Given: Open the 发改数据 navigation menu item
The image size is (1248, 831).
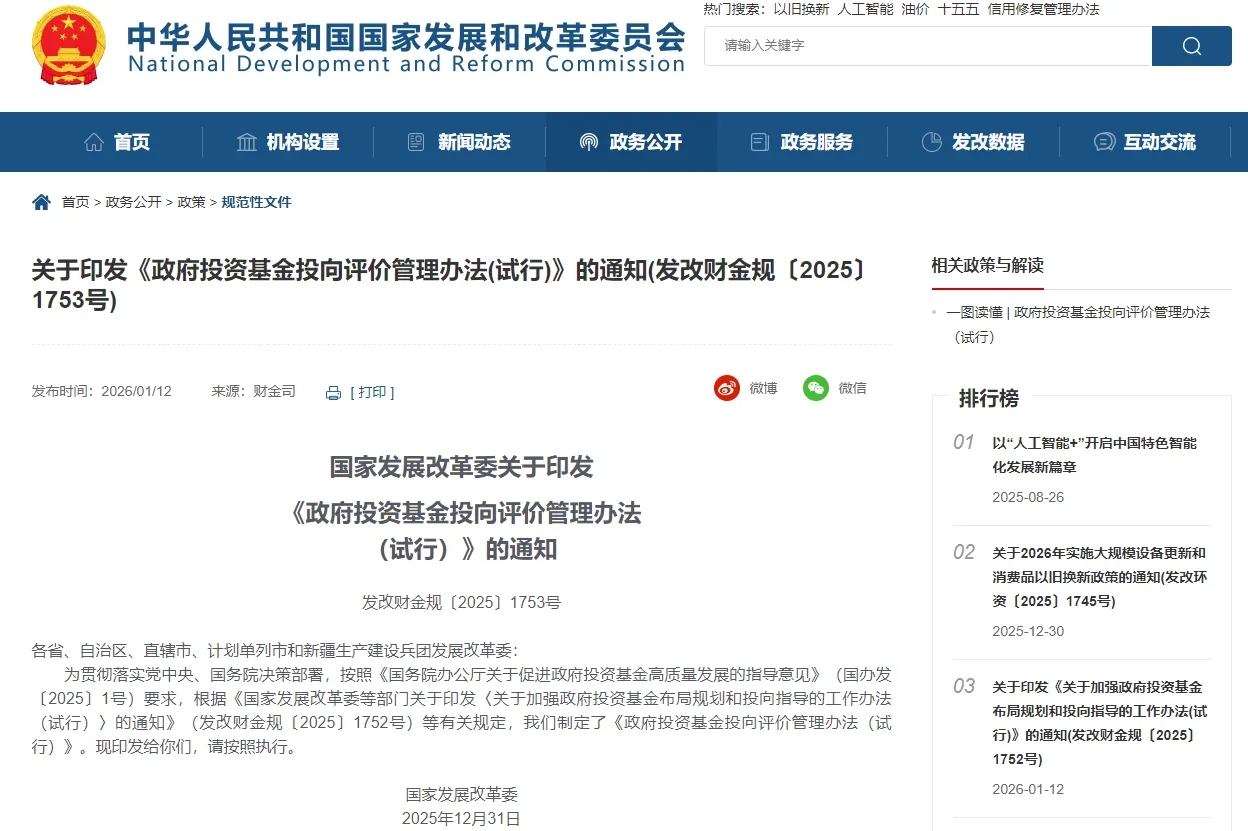Looking at the screenshot, I should click(x=973, y=142).
